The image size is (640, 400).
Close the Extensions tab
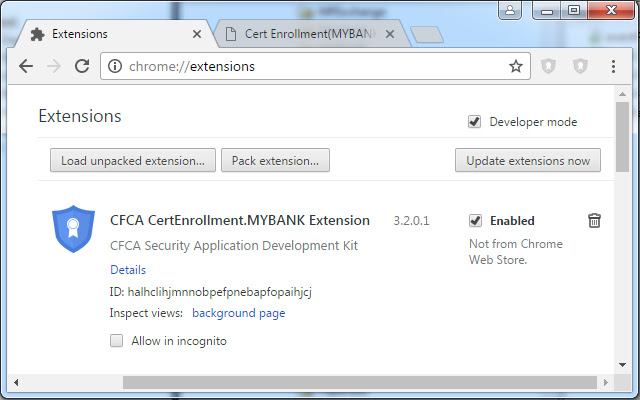pyautogui.click(x=197, y=34)
